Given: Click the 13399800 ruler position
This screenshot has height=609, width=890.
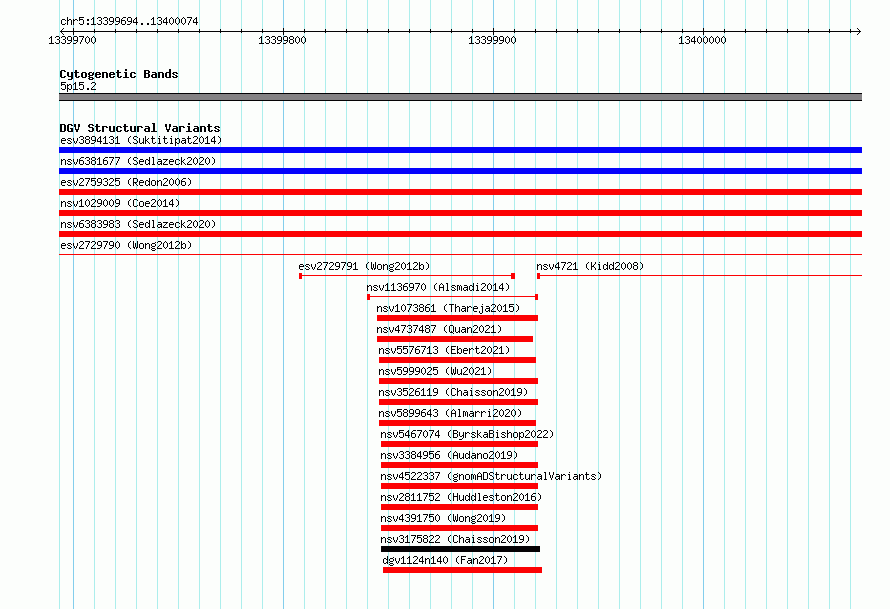Looking at the screenshot, I should pyautogui.click(x=282, y=40).
